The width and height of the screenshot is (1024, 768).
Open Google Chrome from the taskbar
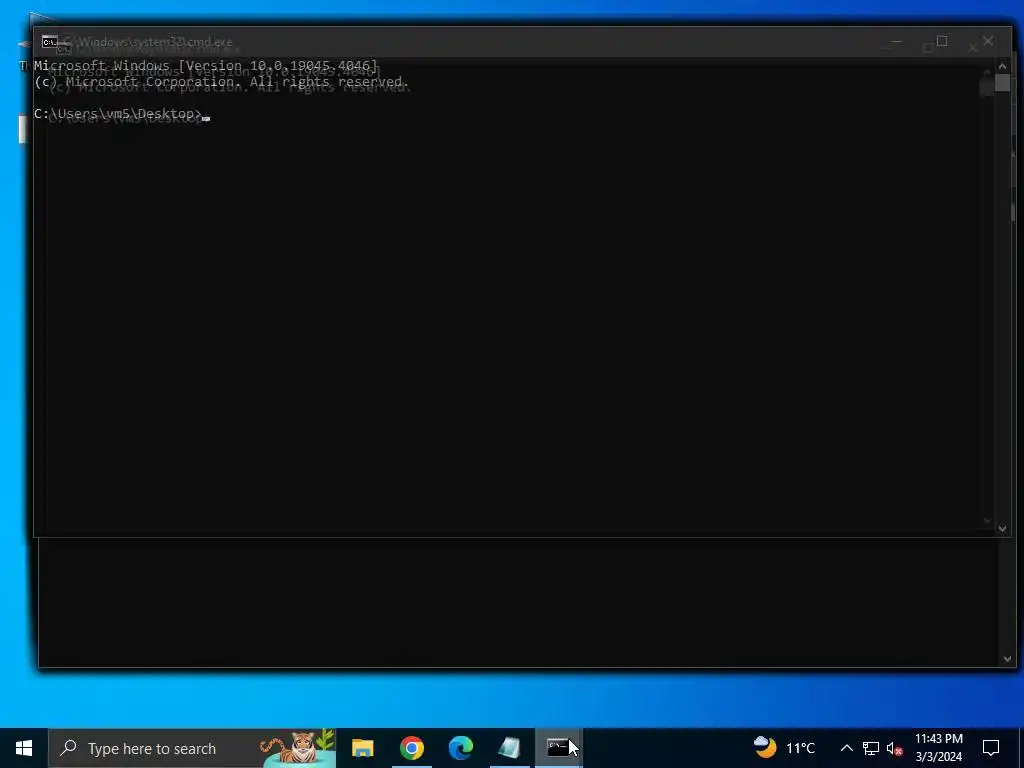[411, 748]
